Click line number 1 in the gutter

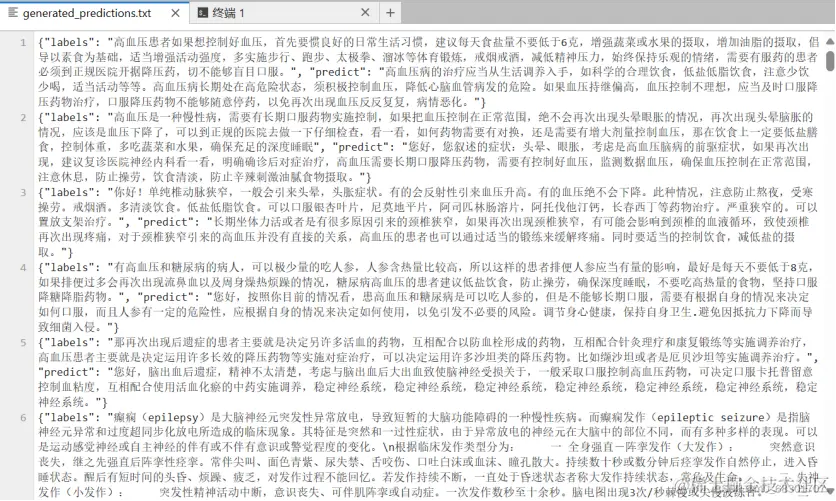click(23, 43)
